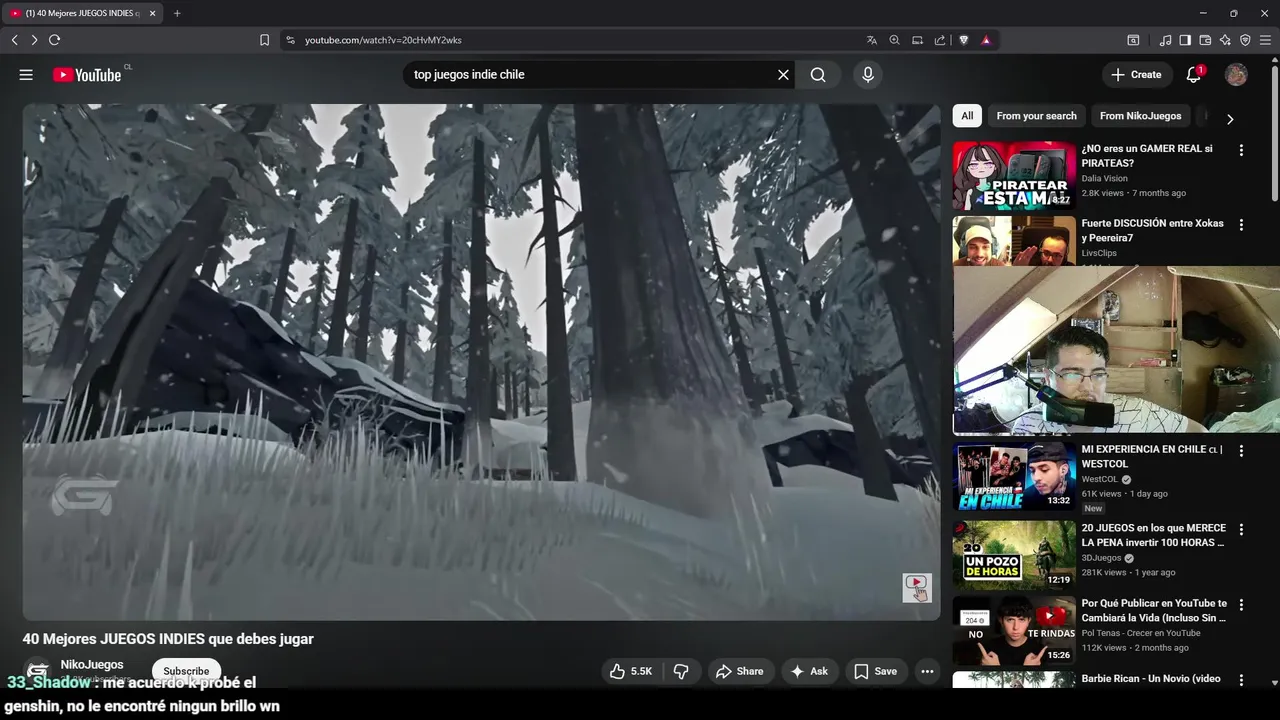Open Brave Rewards triangle icon
Image resolution: width=1280 pixels, height=720 pixels.
click(986, 40)
